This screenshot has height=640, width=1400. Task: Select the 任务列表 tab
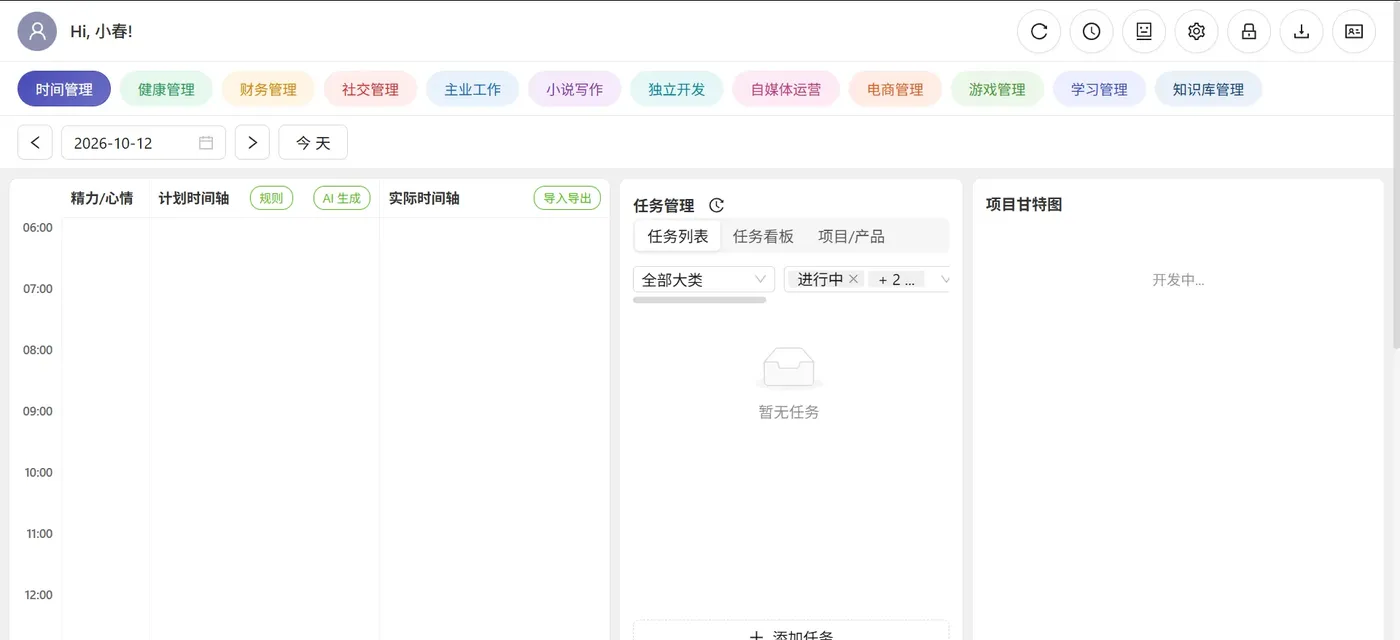tap(678, 236)
